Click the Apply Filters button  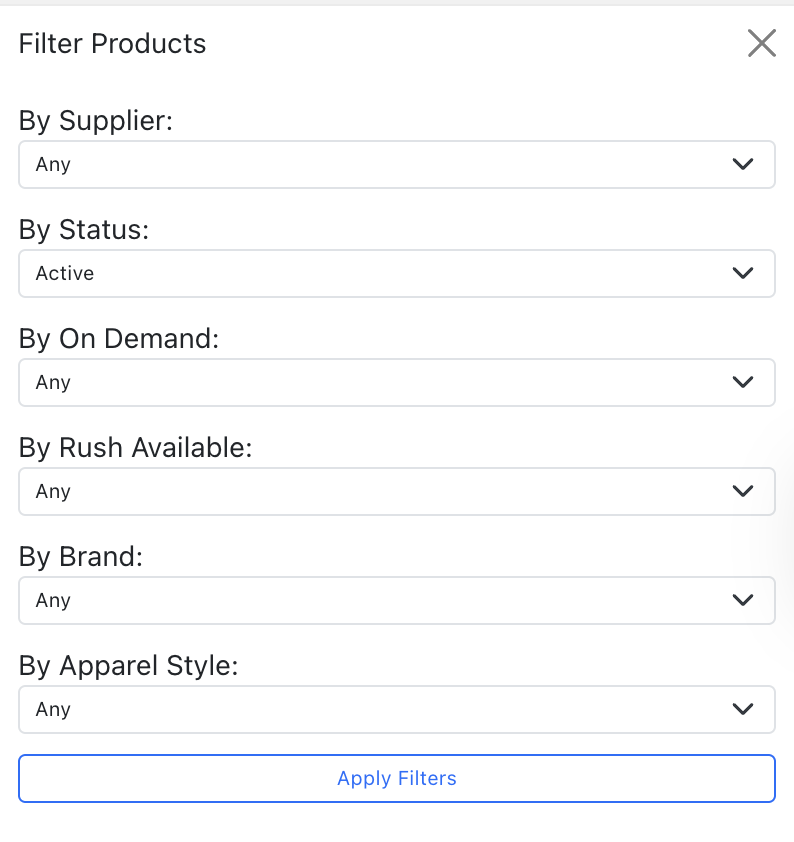[x=397, y=778]
